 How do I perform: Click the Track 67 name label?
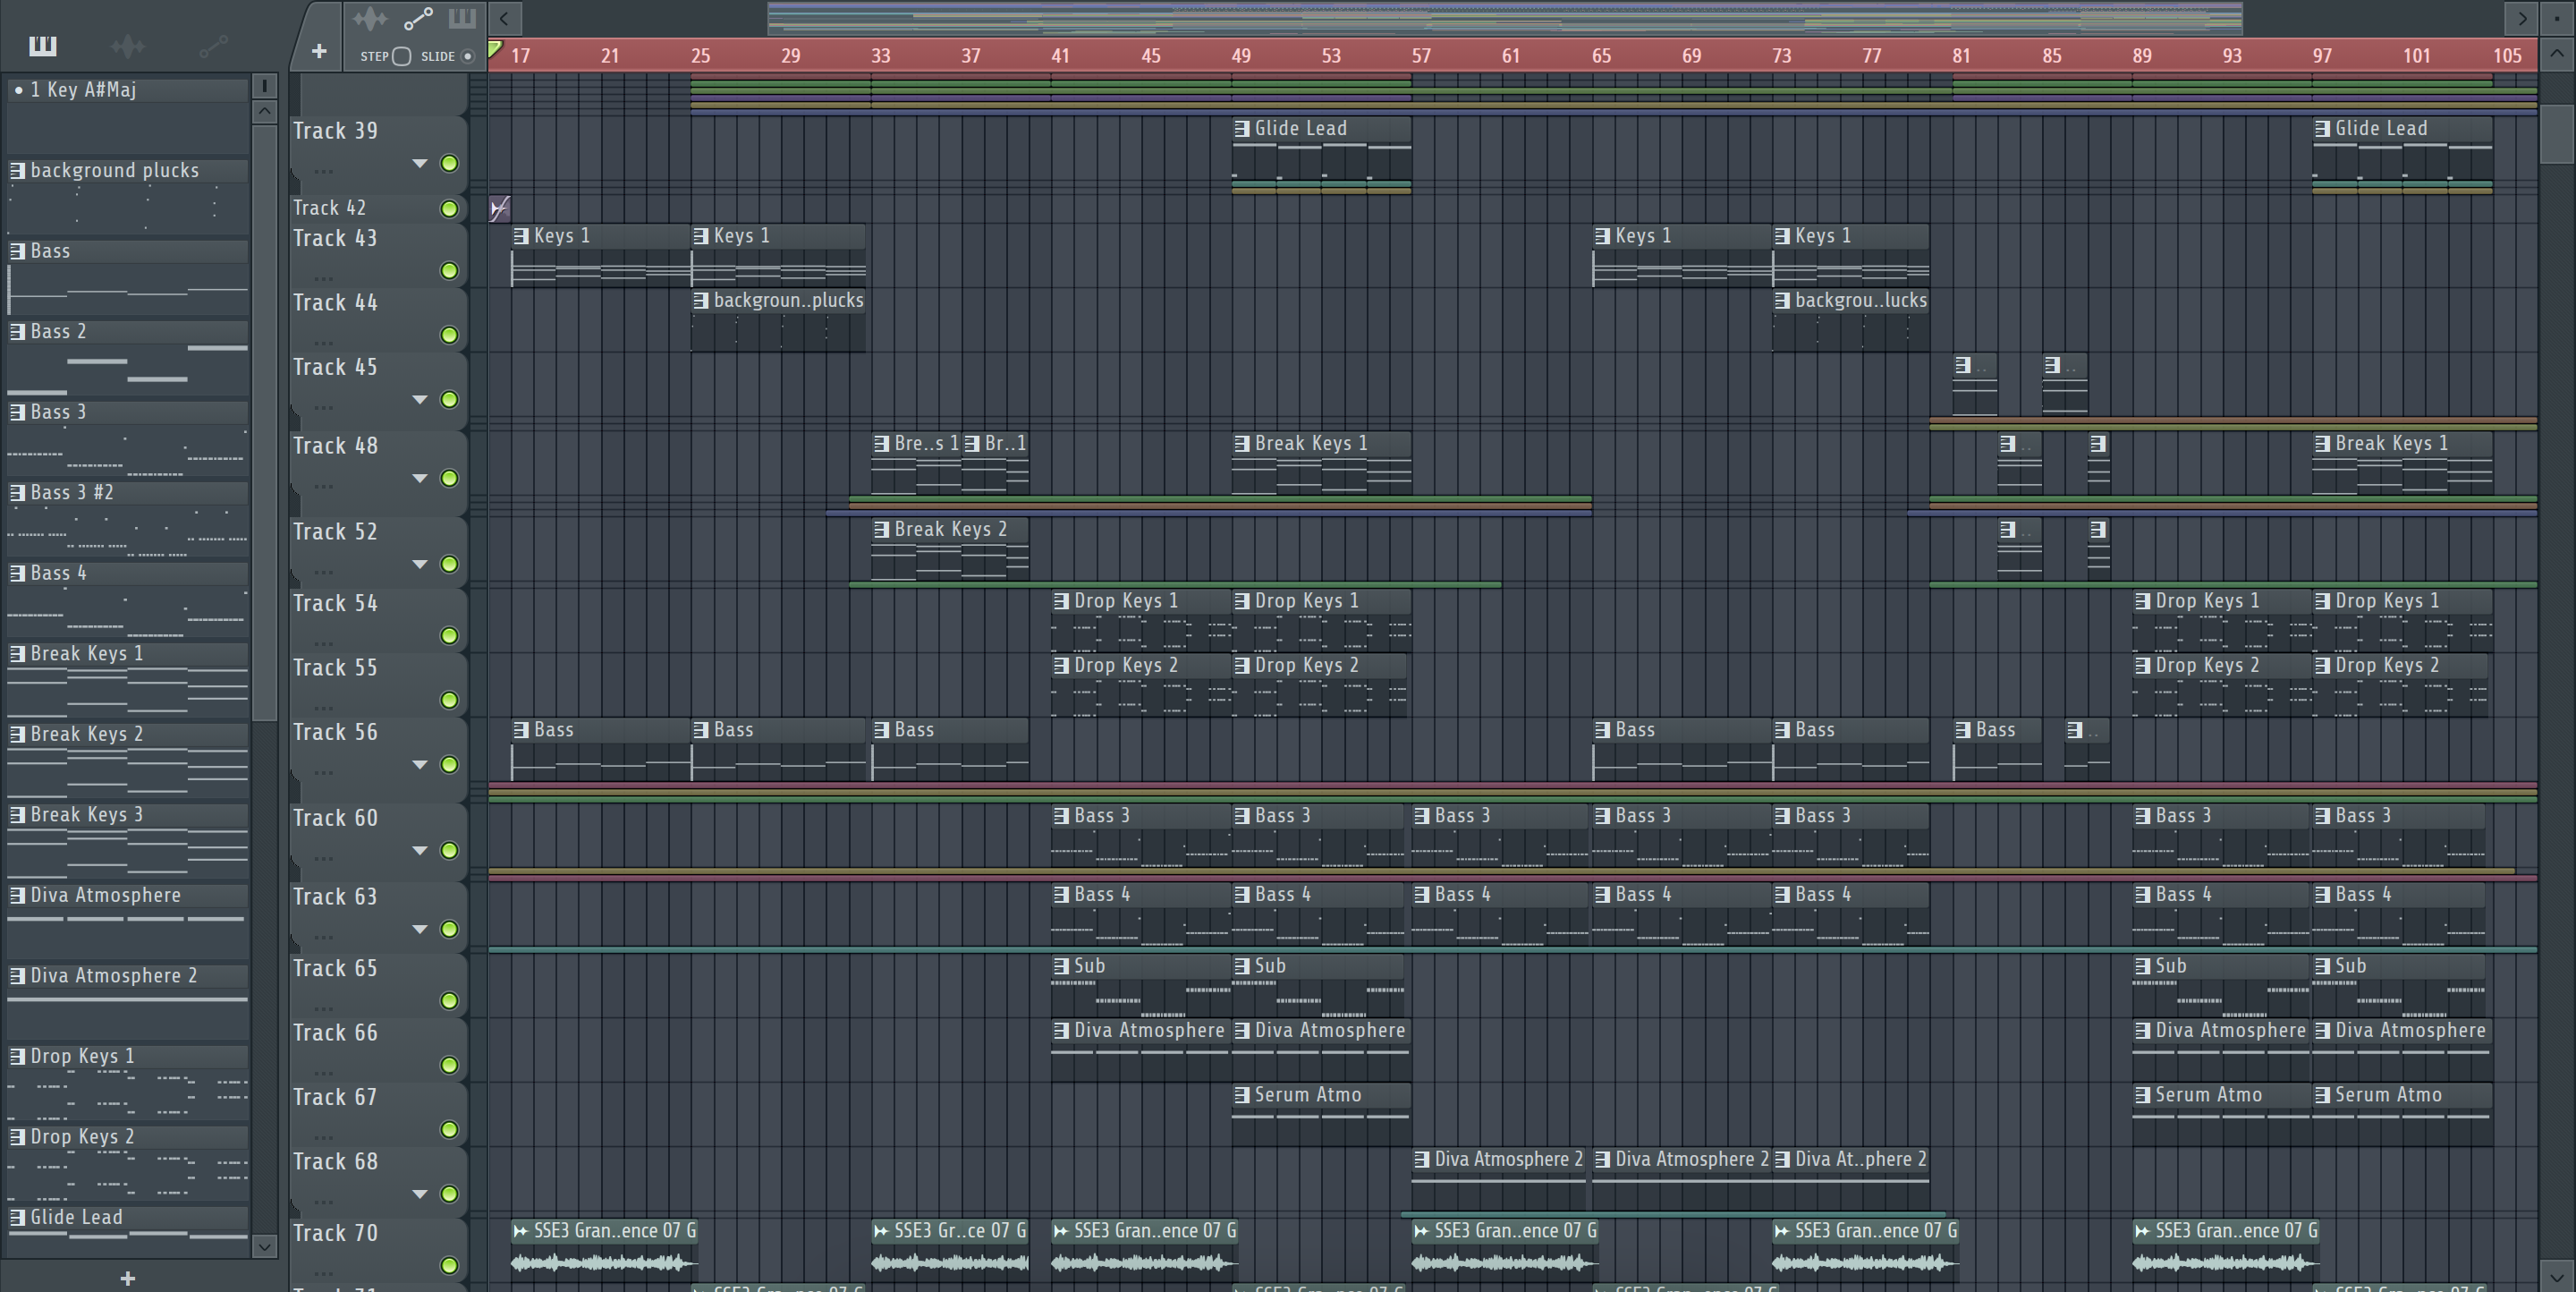tap(335, 1097)
